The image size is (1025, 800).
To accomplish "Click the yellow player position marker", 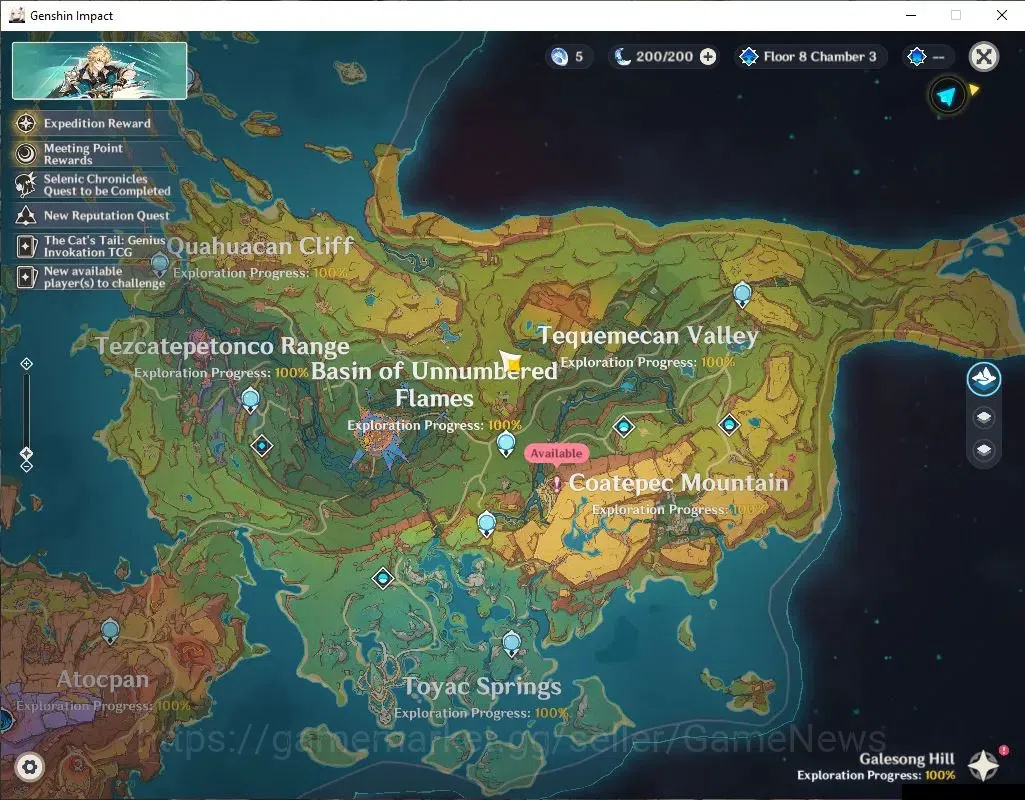I will coord(511,360).
